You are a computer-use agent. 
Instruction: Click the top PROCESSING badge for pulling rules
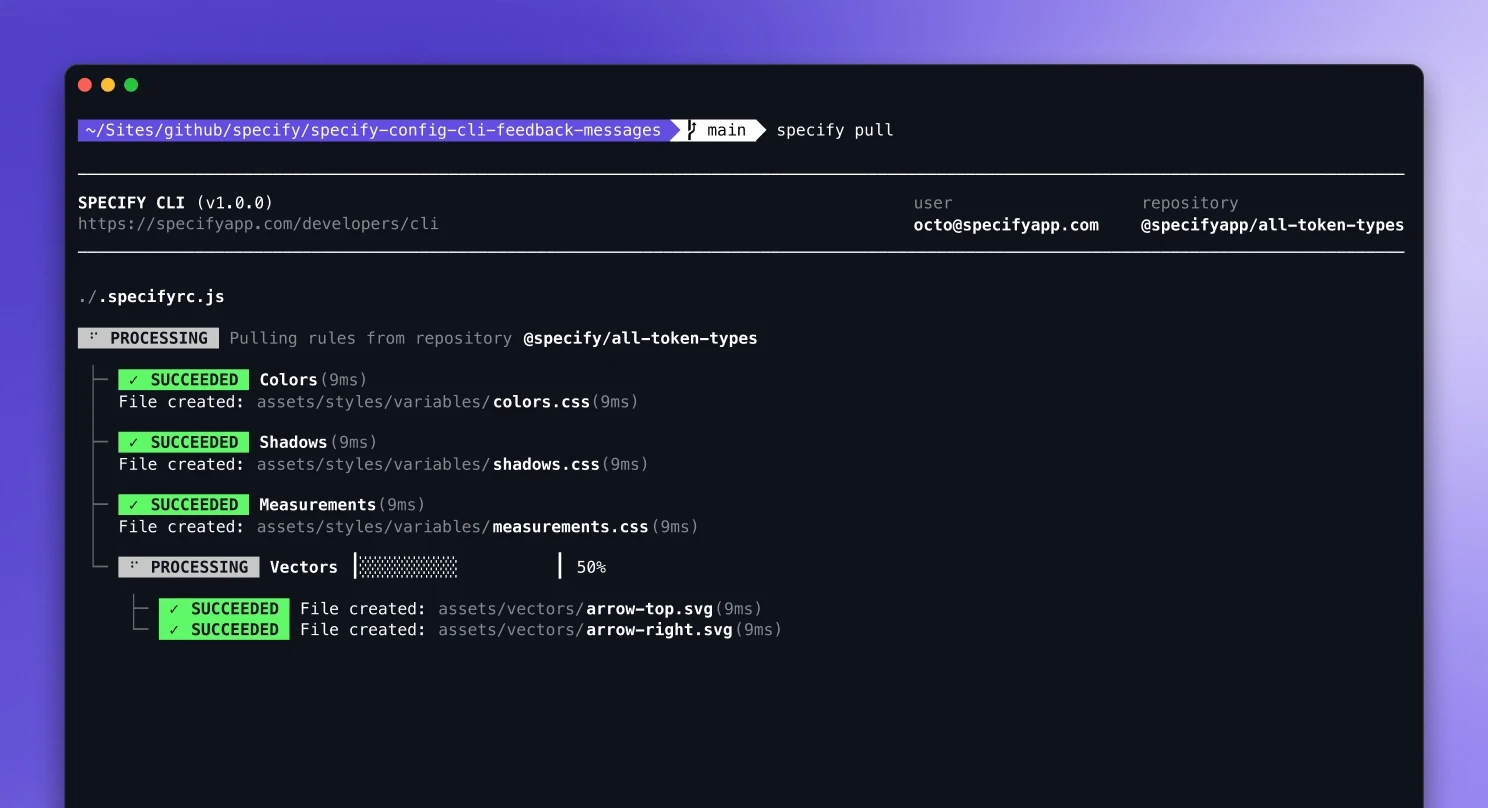pos(148,338)
